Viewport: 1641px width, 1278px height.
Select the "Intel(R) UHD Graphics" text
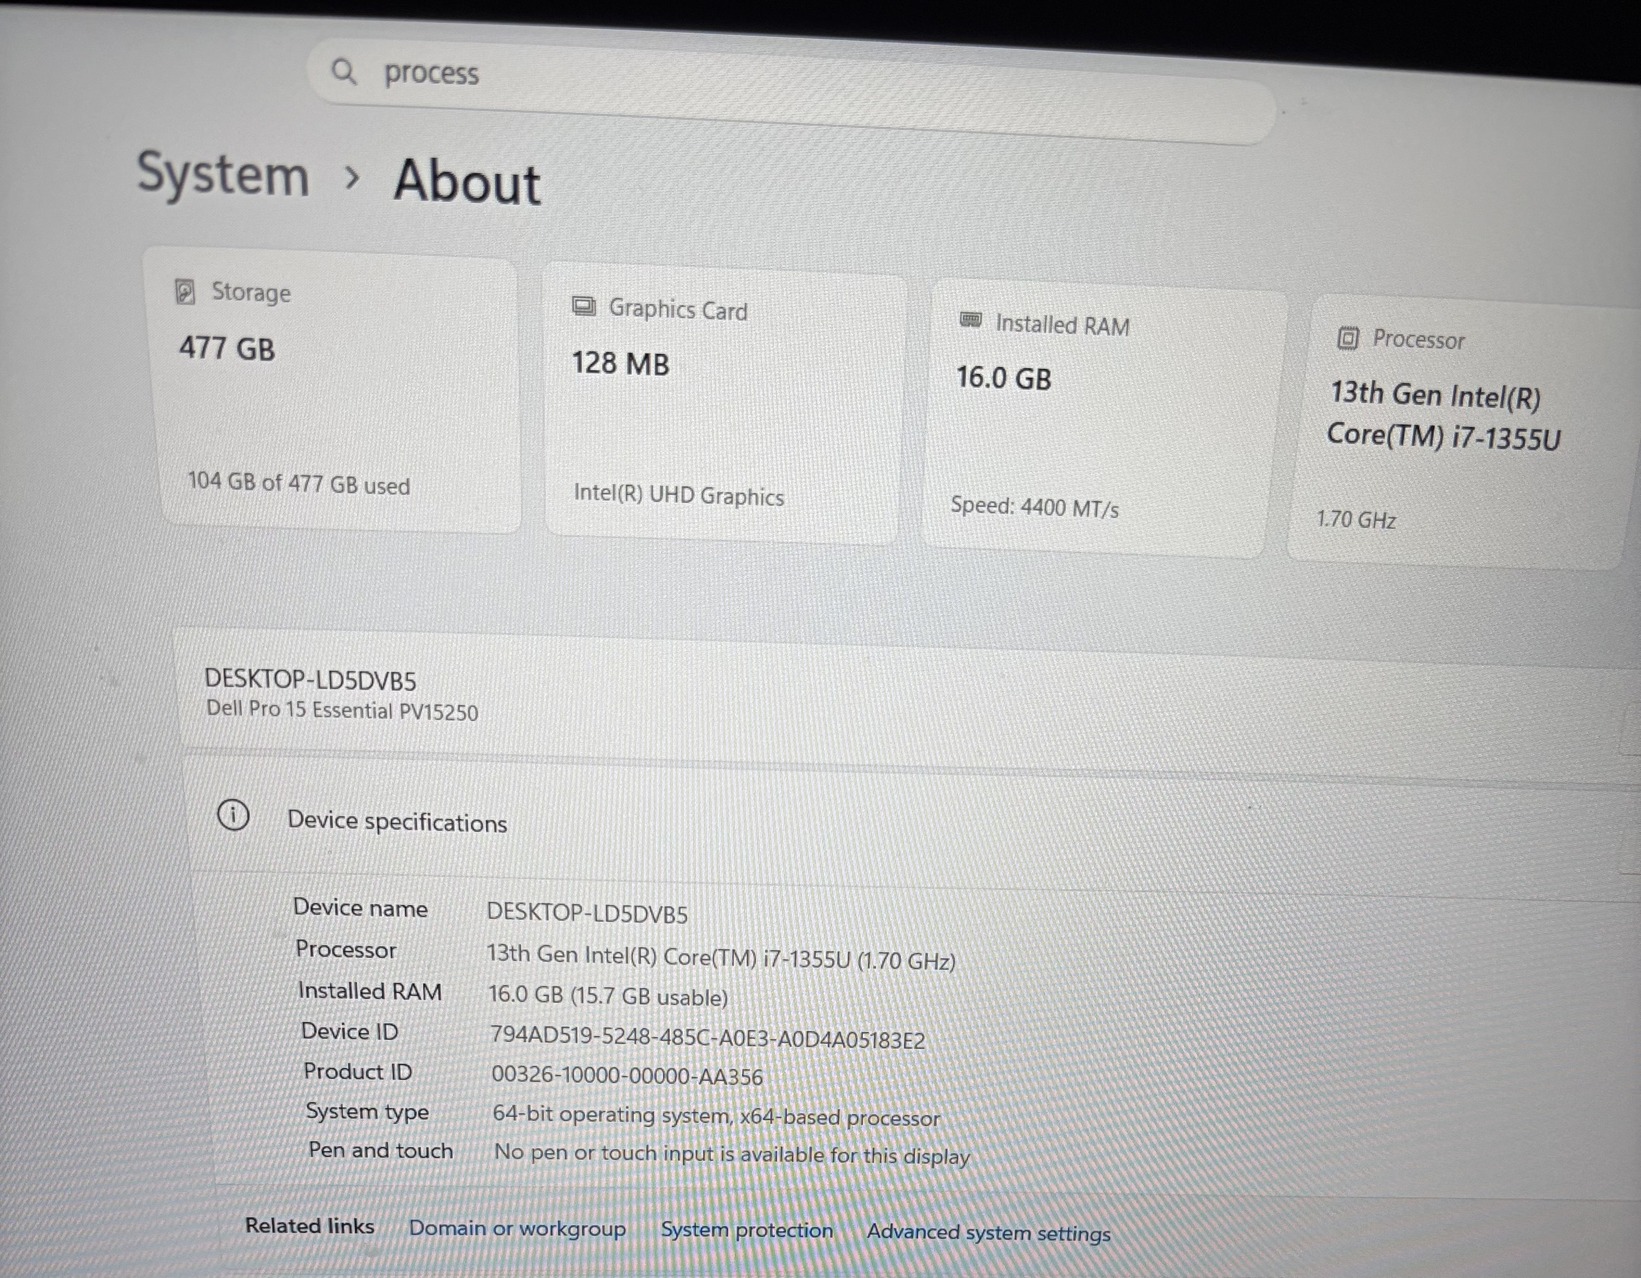pyautogui.click(x=679, y=495)
